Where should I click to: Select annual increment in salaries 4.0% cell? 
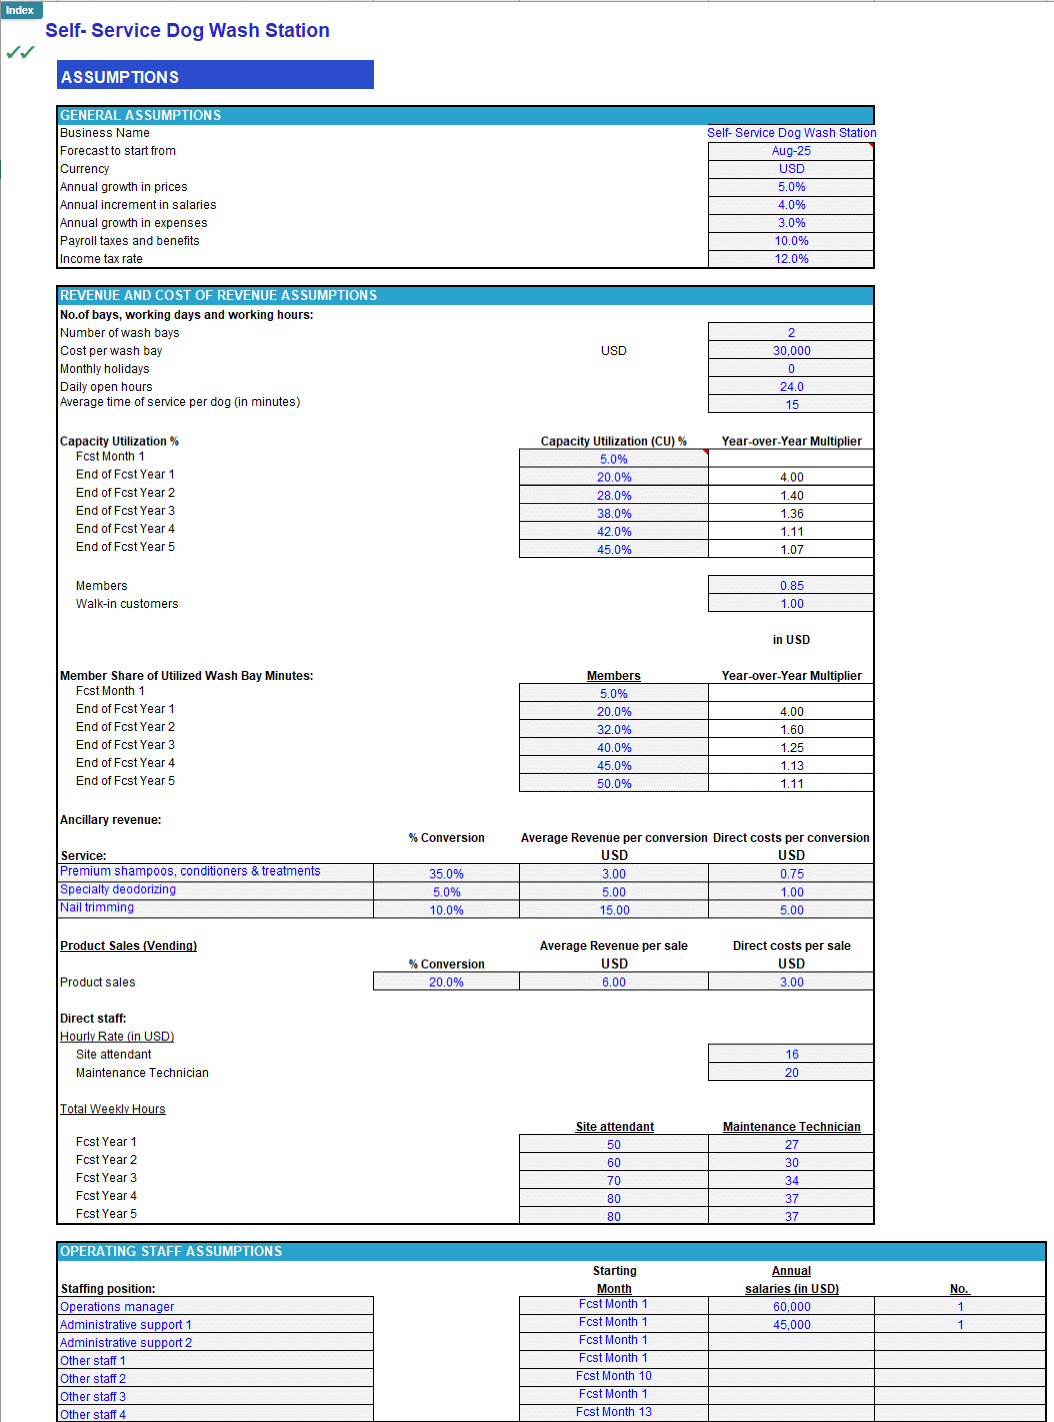coord(791,205)
